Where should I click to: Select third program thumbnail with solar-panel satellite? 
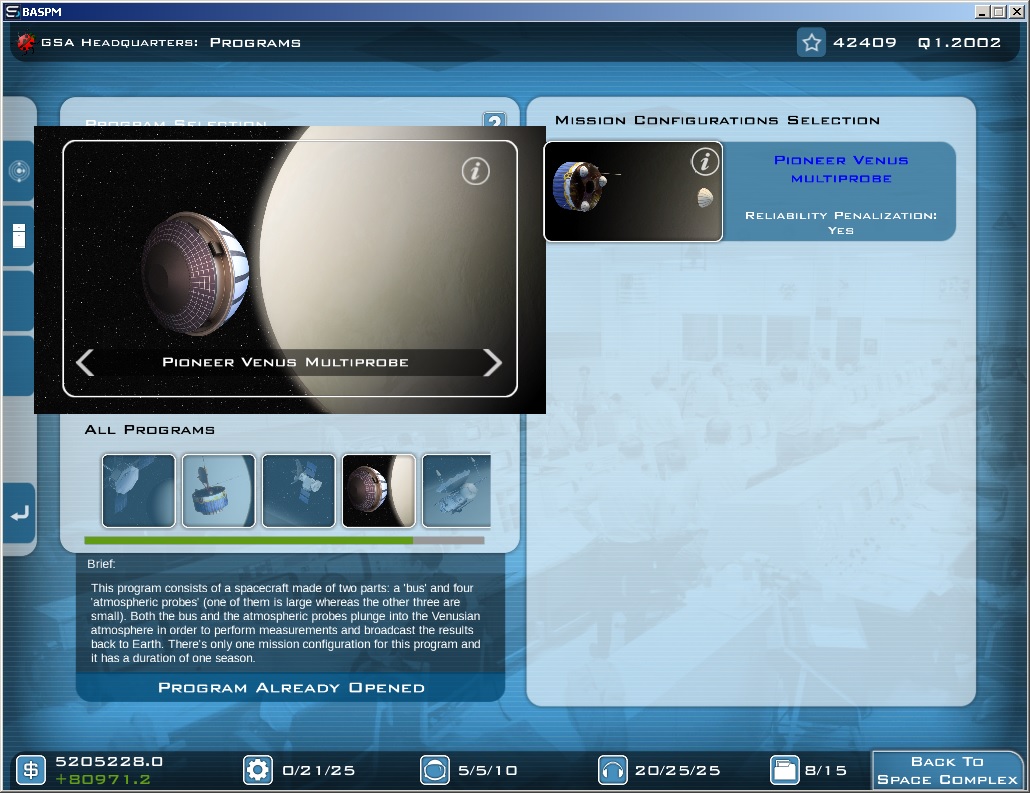299,491
